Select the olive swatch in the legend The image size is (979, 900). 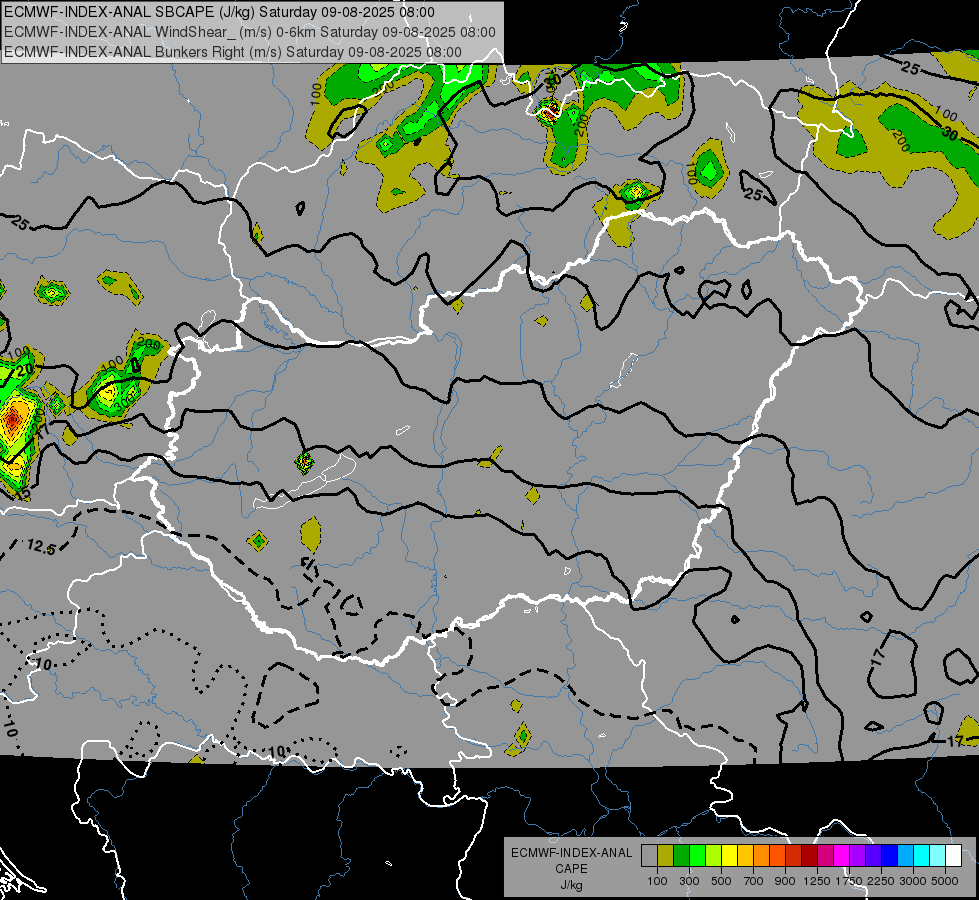click(666, 855)
